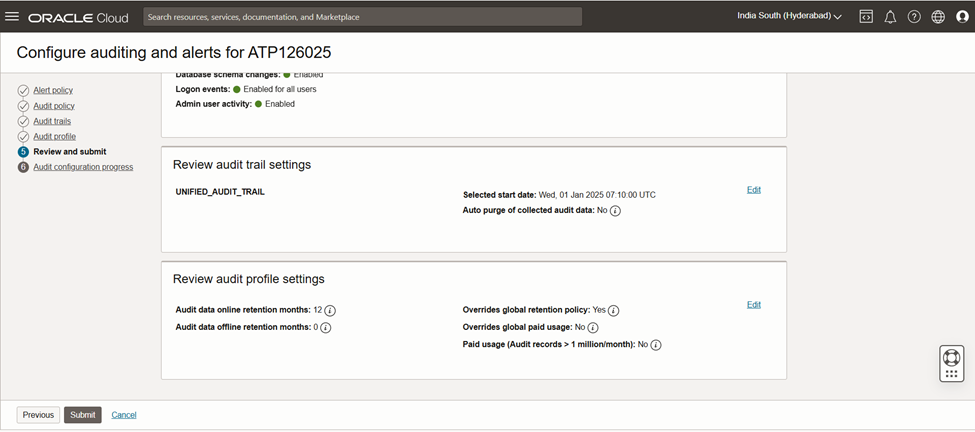Click the step 5 circle indicator
The height and width of the screenshot is (432, 975).
pos(23,152)
